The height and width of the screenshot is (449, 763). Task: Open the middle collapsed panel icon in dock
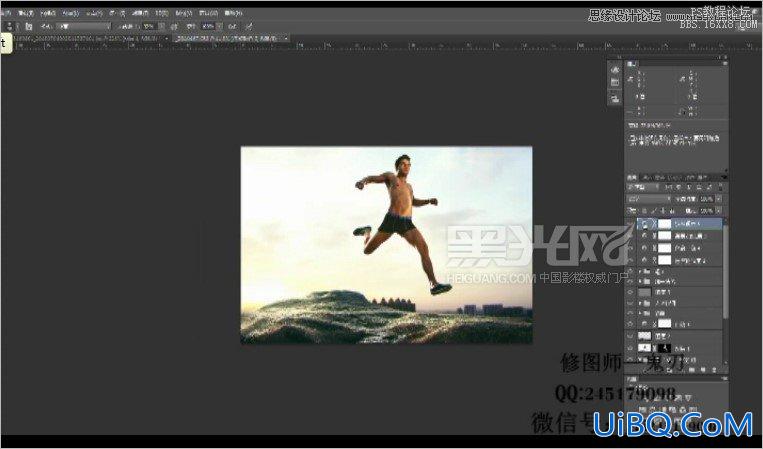pos(615,82)
